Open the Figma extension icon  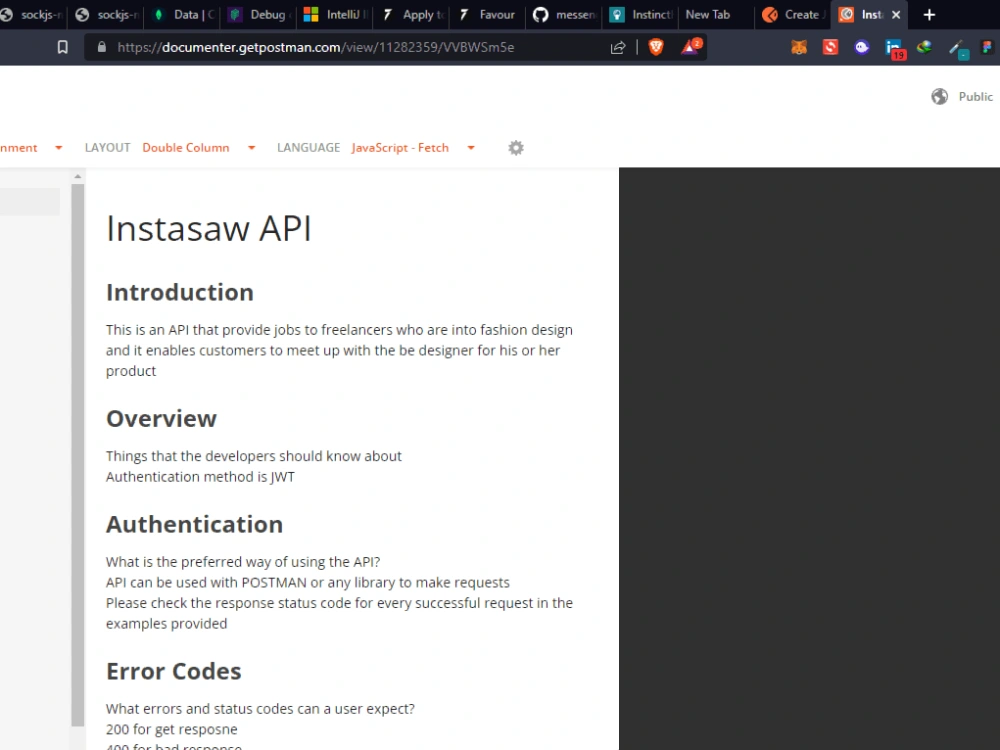(x=985, y=46)
